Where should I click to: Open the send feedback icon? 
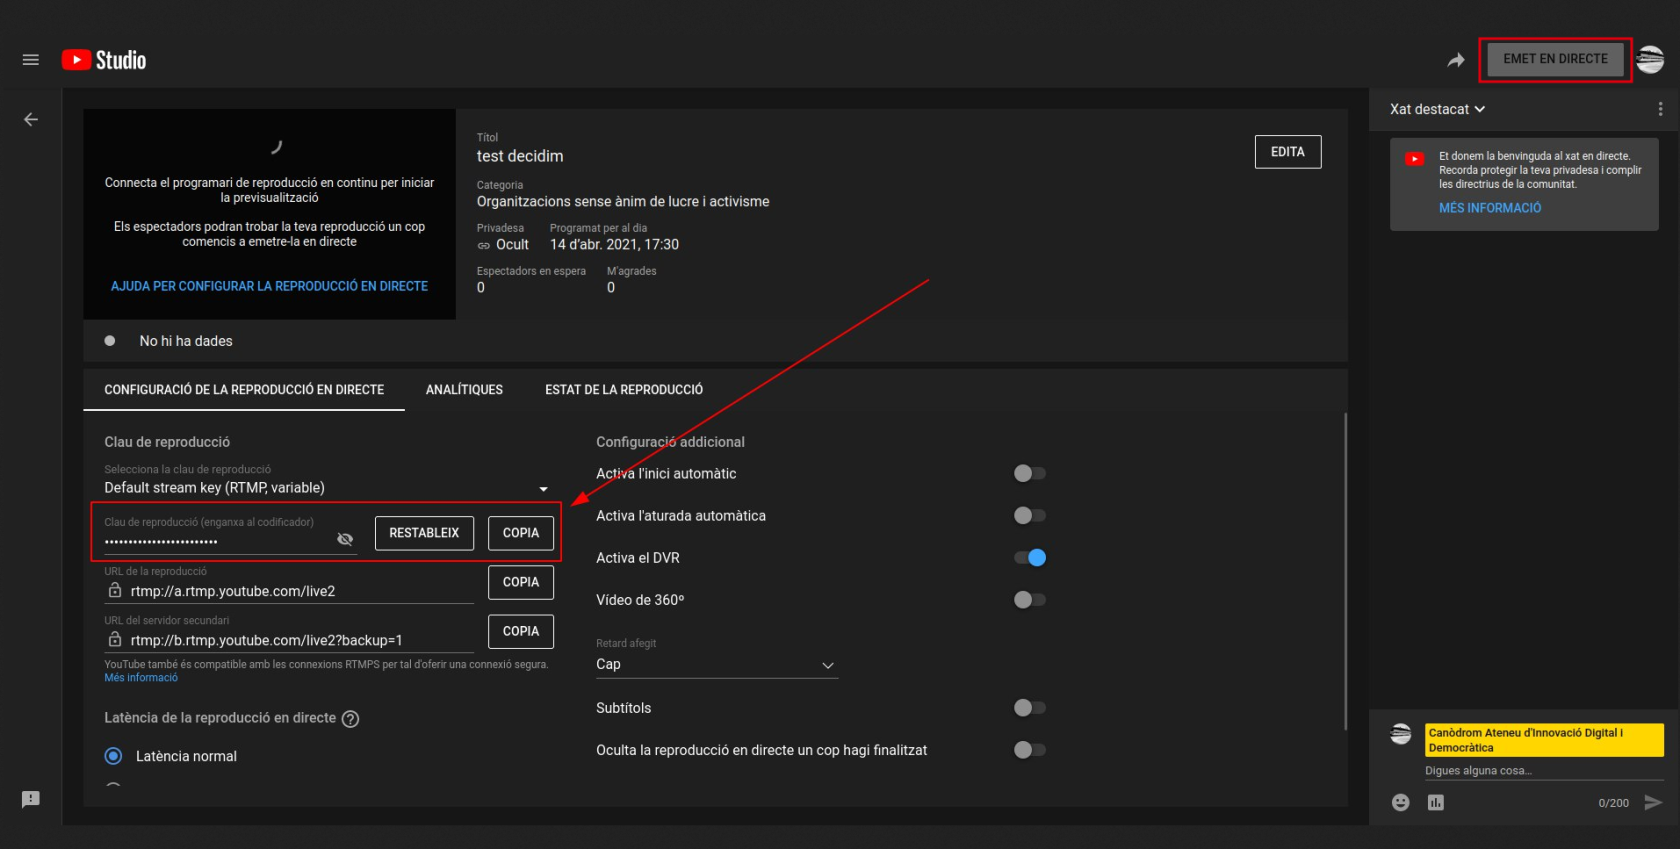tap(31, 799)
